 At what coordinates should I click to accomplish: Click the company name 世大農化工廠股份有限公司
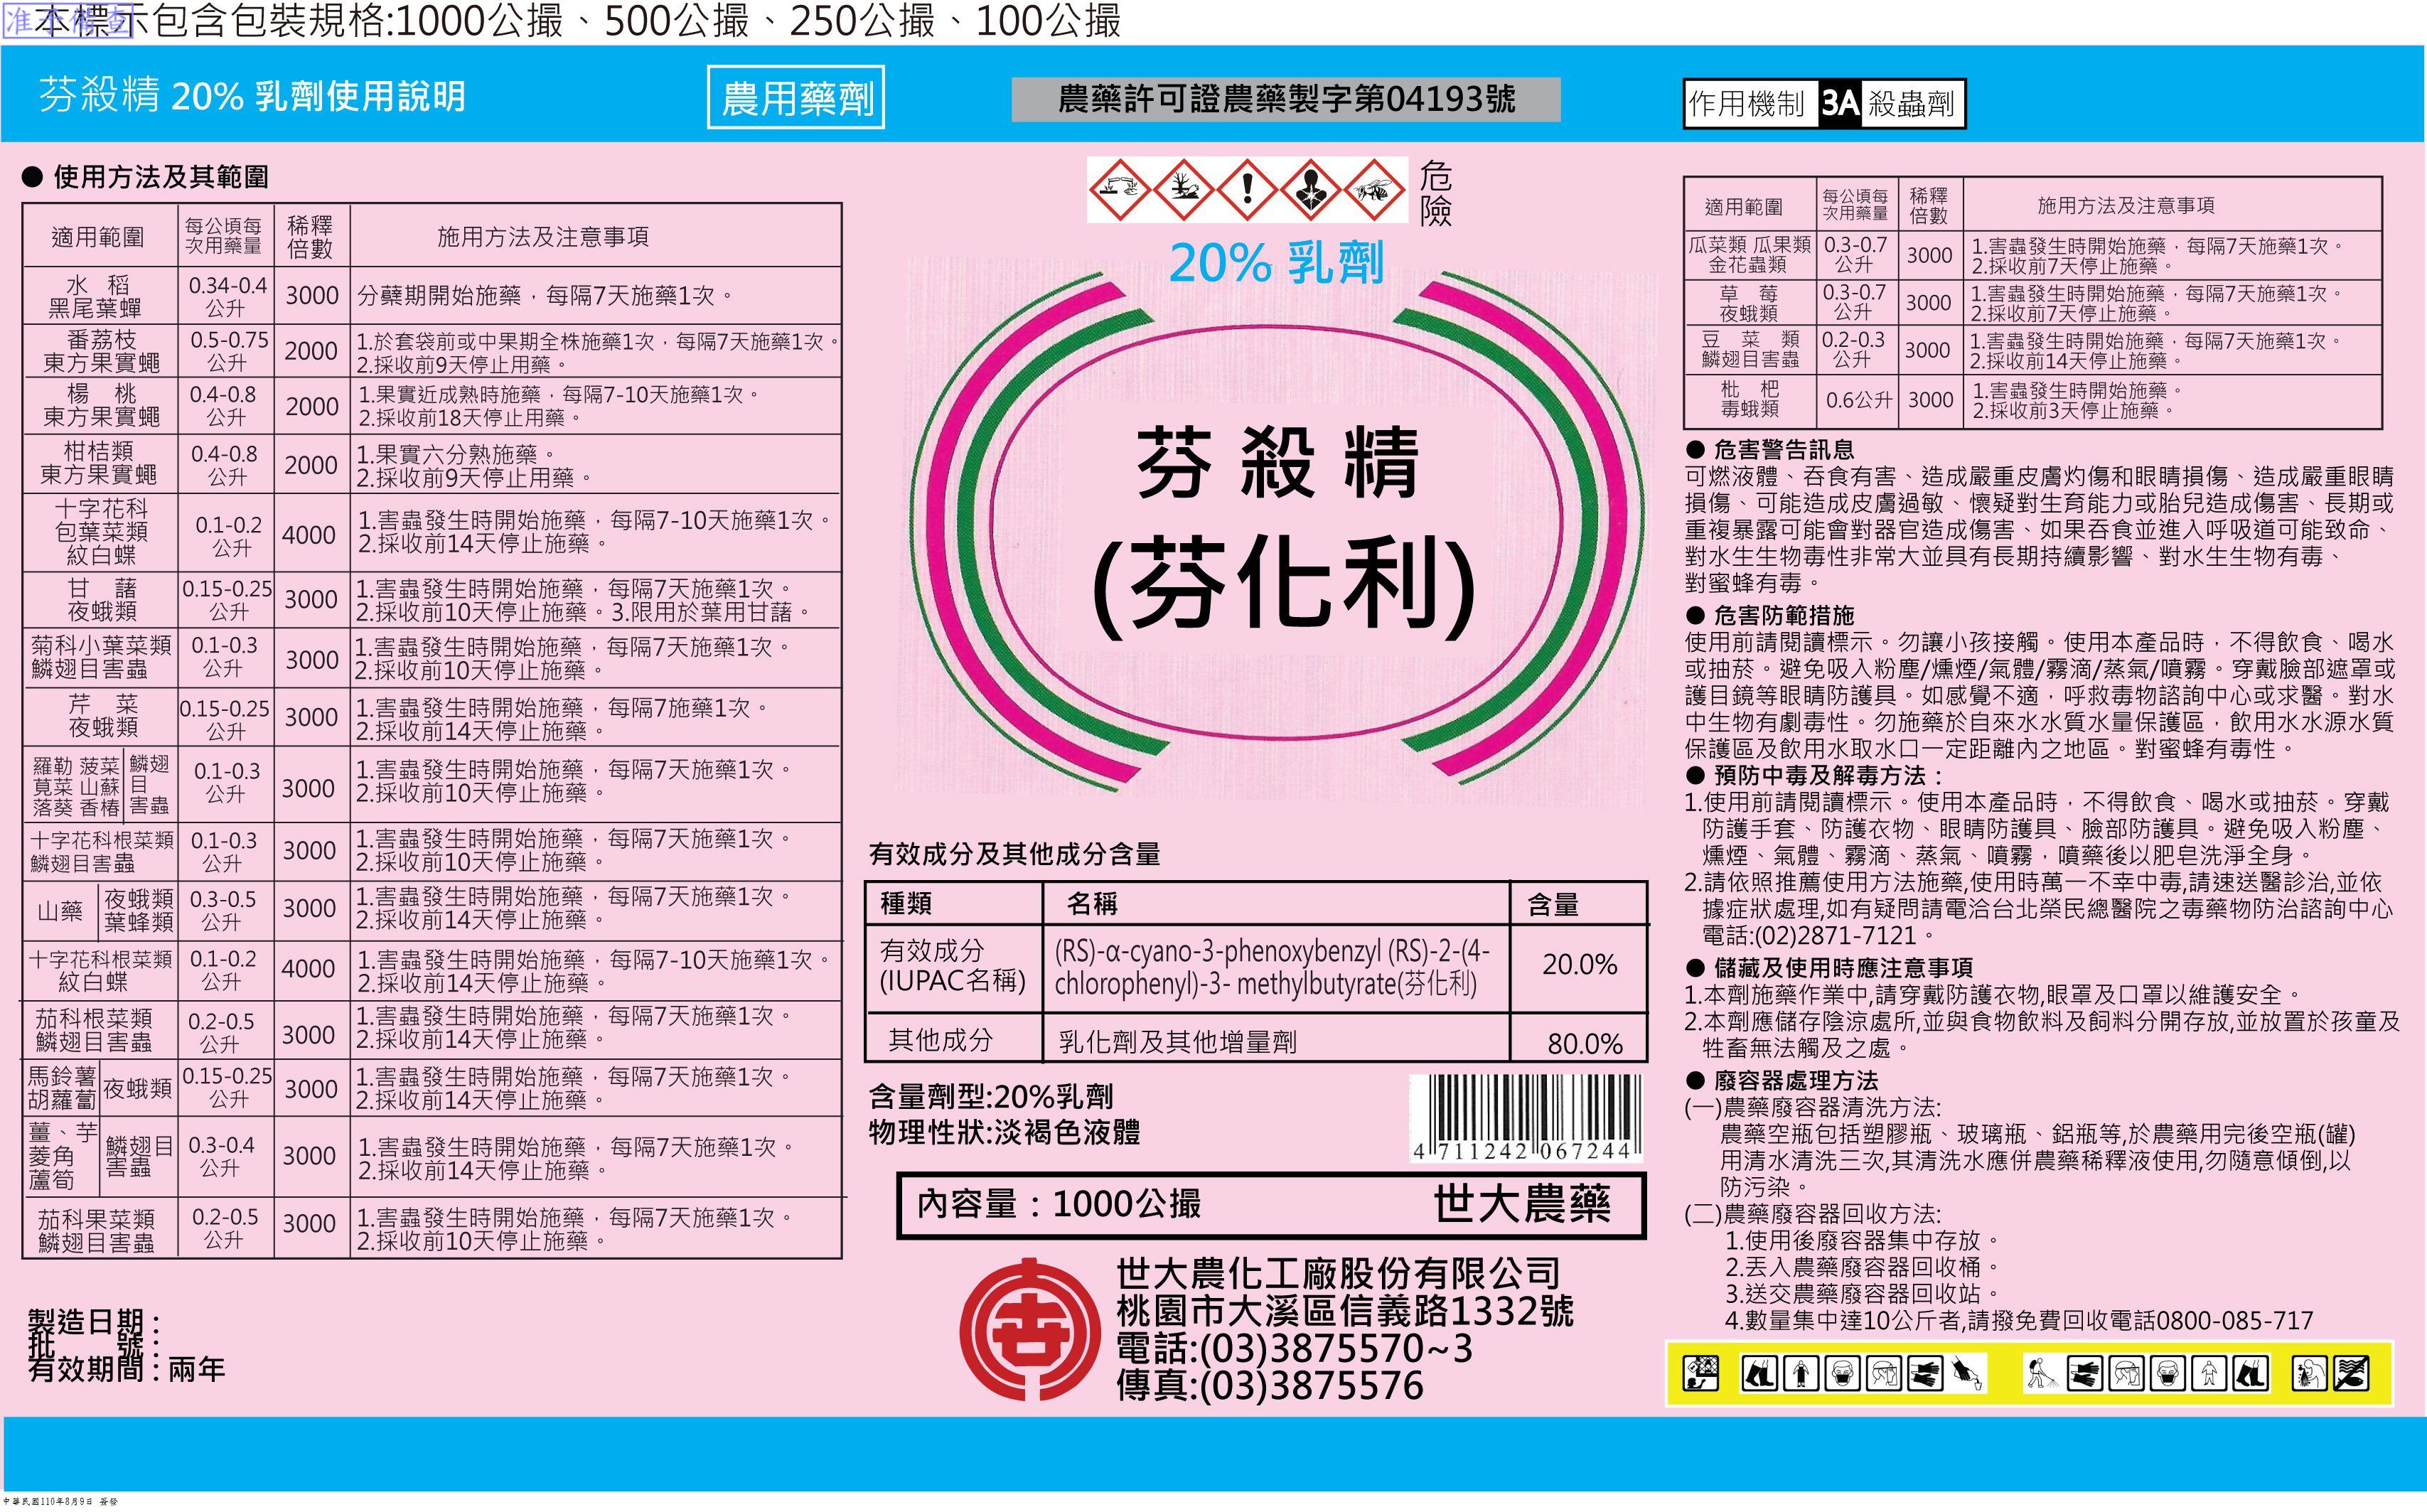(1338, 1273)
